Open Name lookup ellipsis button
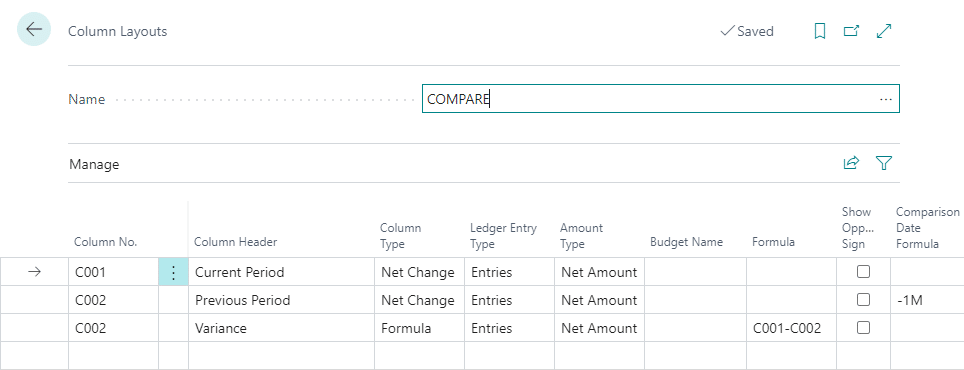The height and width of the screenshot is (370, 964). coord(885,99)
